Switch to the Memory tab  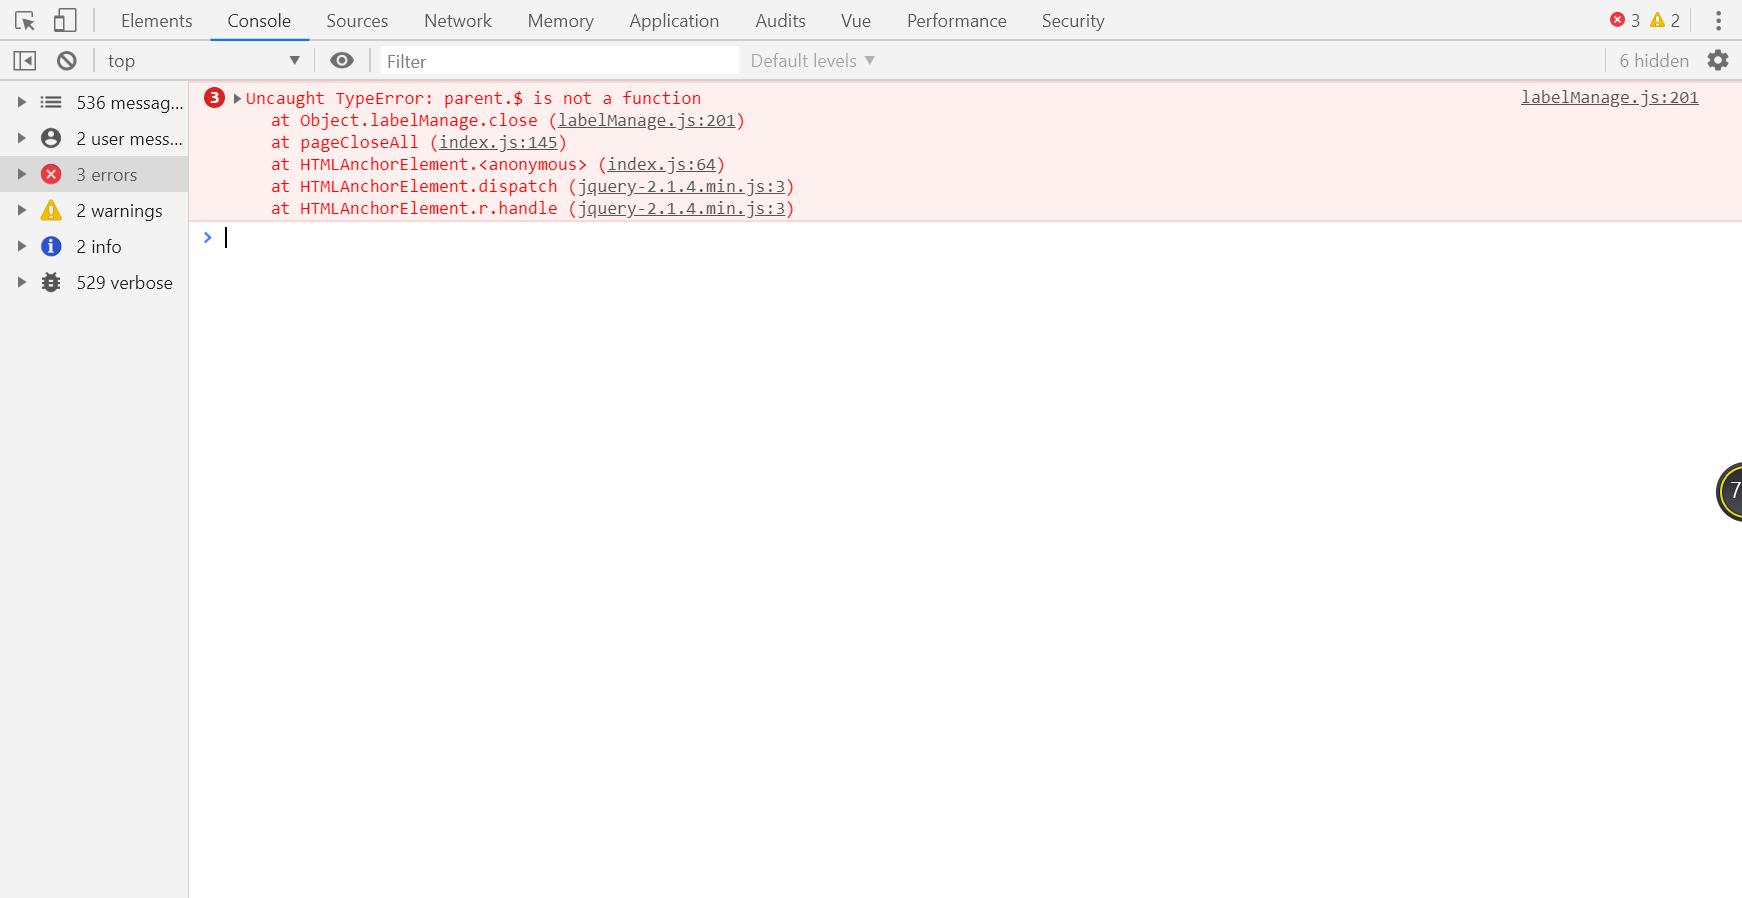(x=560, y=20)
